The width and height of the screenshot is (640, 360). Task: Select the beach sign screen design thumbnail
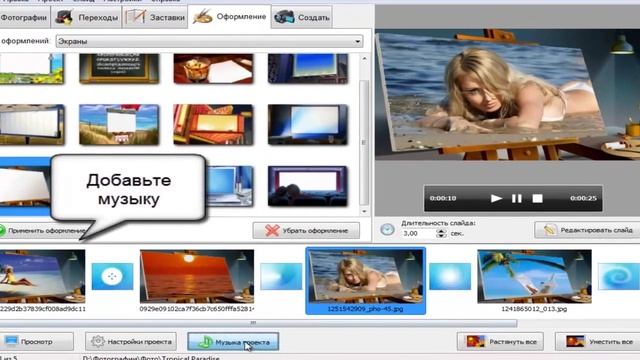coord(119,124)
